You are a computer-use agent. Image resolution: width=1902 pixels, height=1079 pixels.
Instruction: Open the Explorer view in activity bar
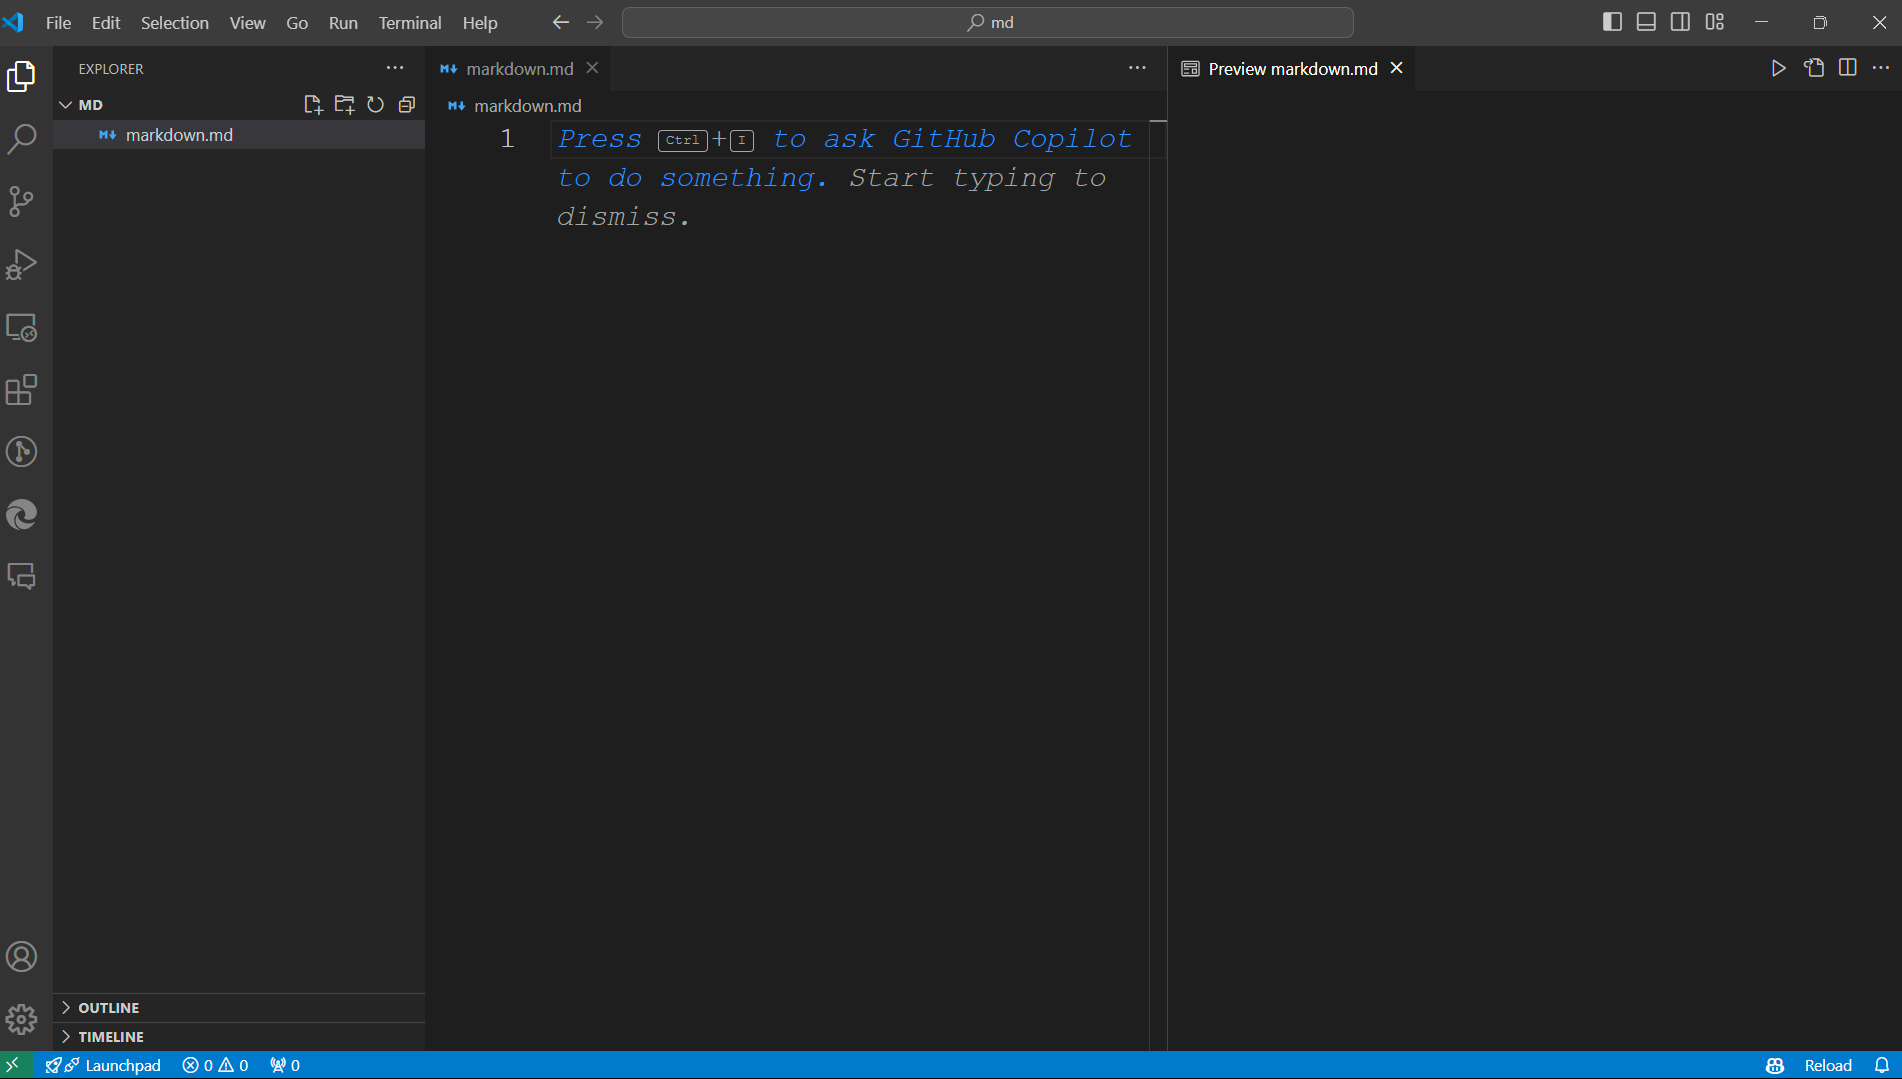tap(22, 77)
